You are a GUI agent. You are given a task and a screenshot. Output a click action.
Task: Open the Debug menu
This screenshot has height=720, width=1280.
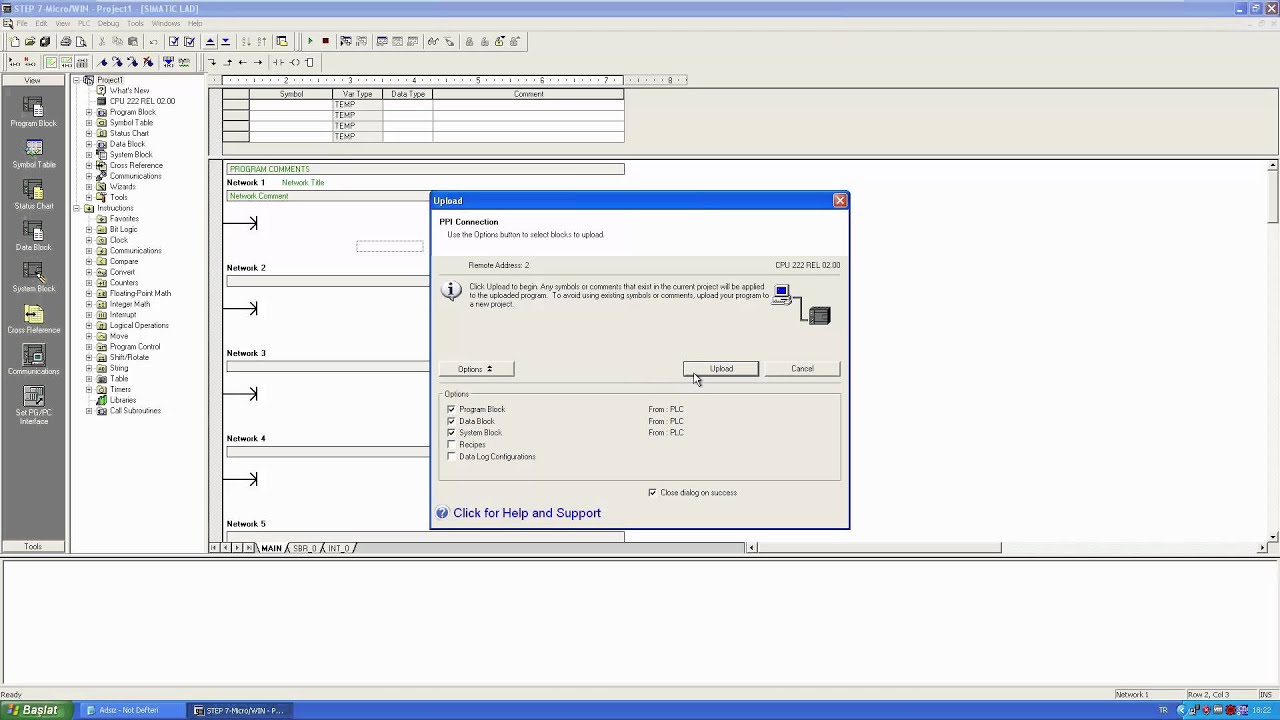click(108, 23)
